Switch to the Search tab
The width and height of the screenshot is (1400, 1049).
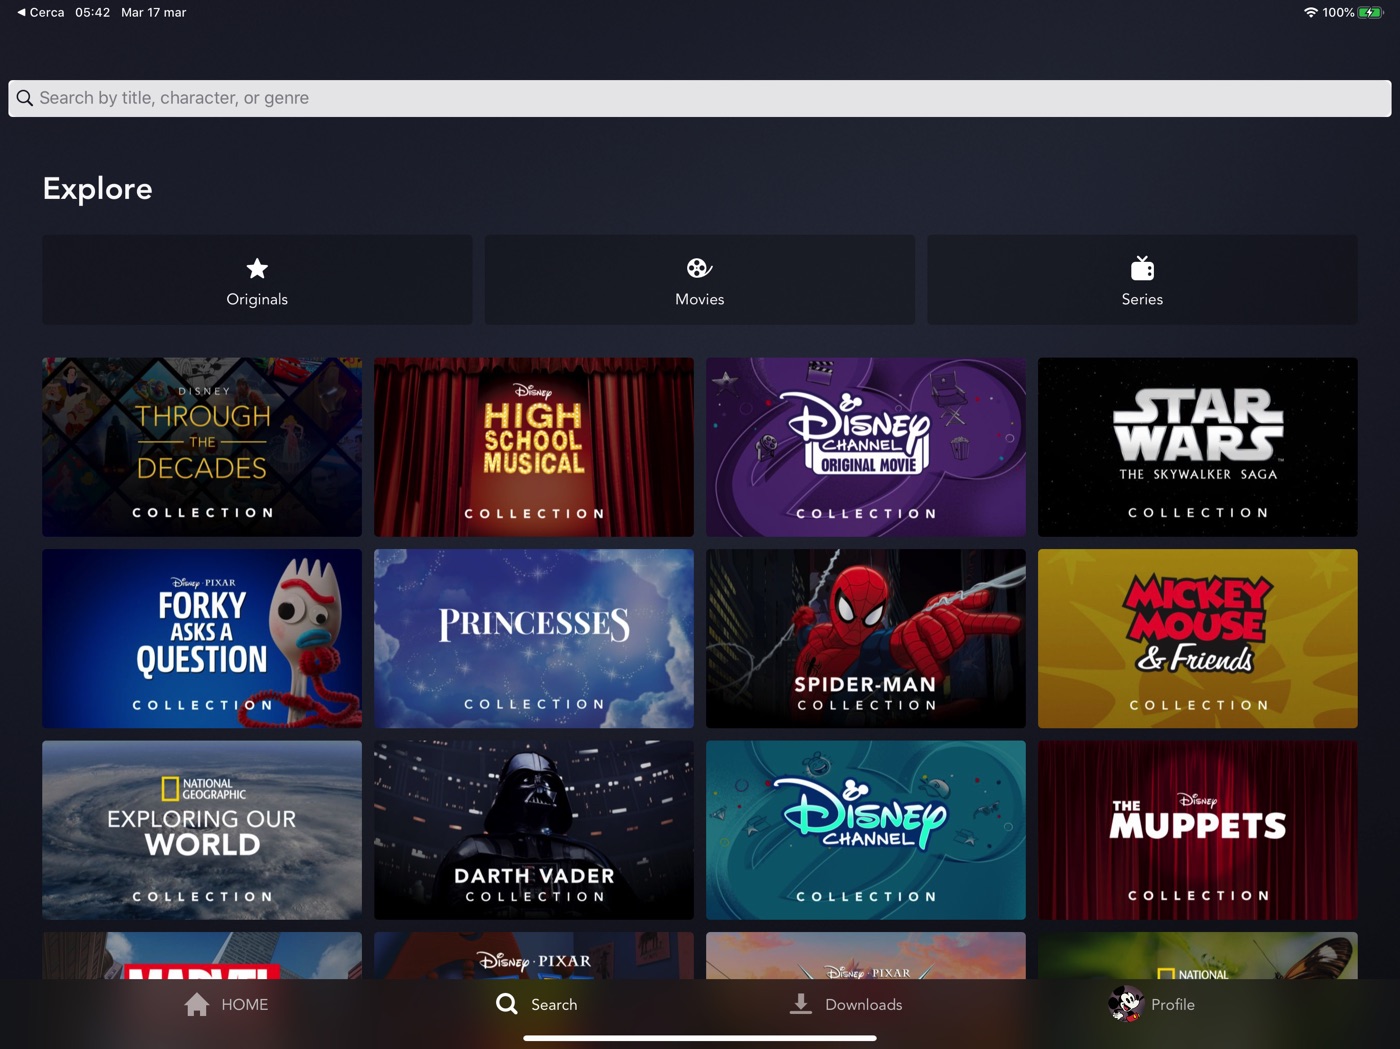pos(537,1004)
